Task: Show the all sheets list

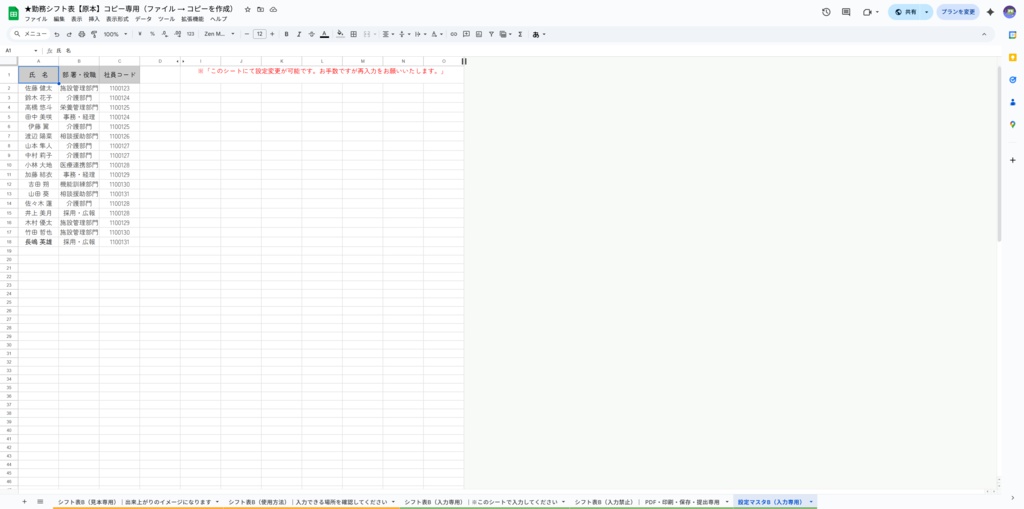Action: [x=40, y=502]
